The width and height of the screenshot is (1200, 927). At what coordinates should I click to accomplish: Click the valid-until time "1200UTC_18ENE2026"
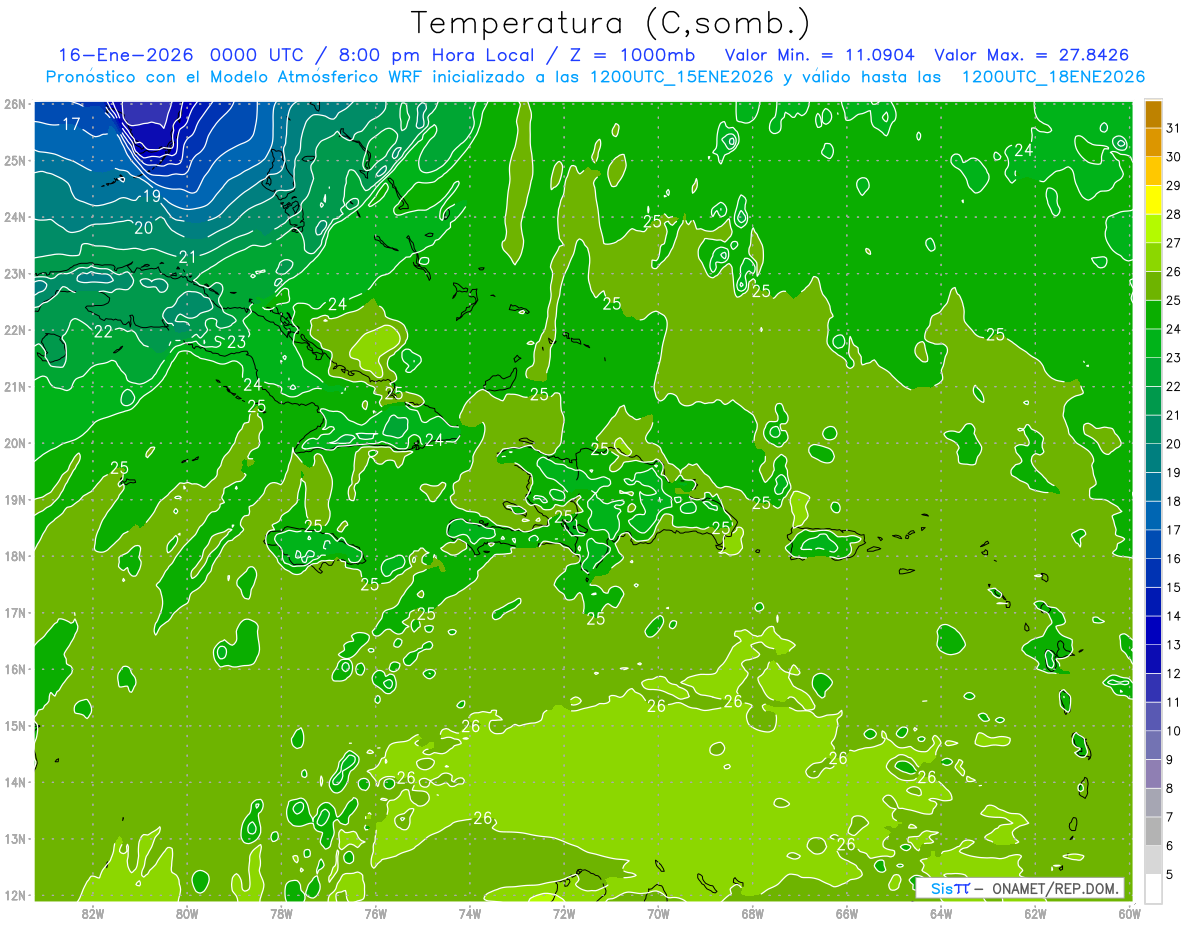tap(1052, 77)
